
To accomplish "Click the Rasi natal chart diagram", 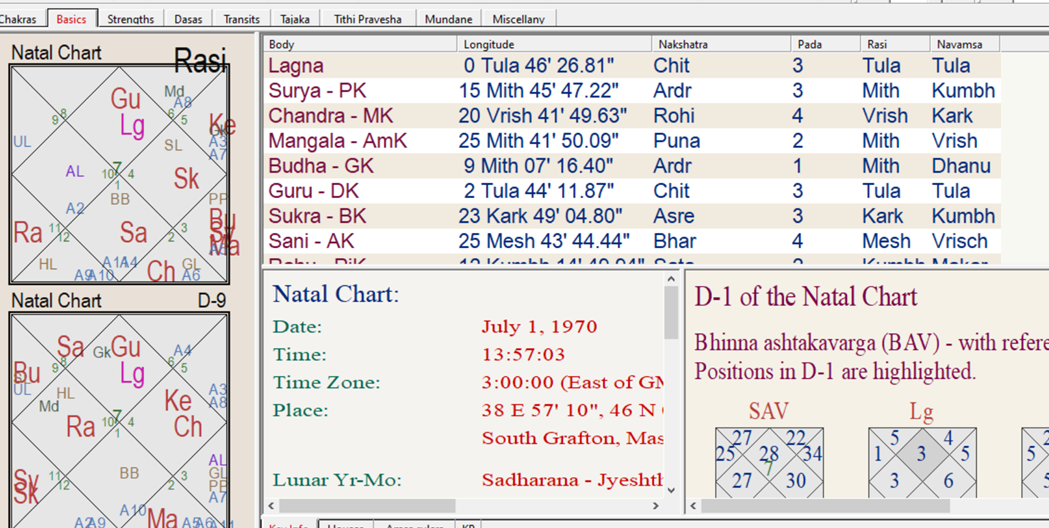I will 119,174.
